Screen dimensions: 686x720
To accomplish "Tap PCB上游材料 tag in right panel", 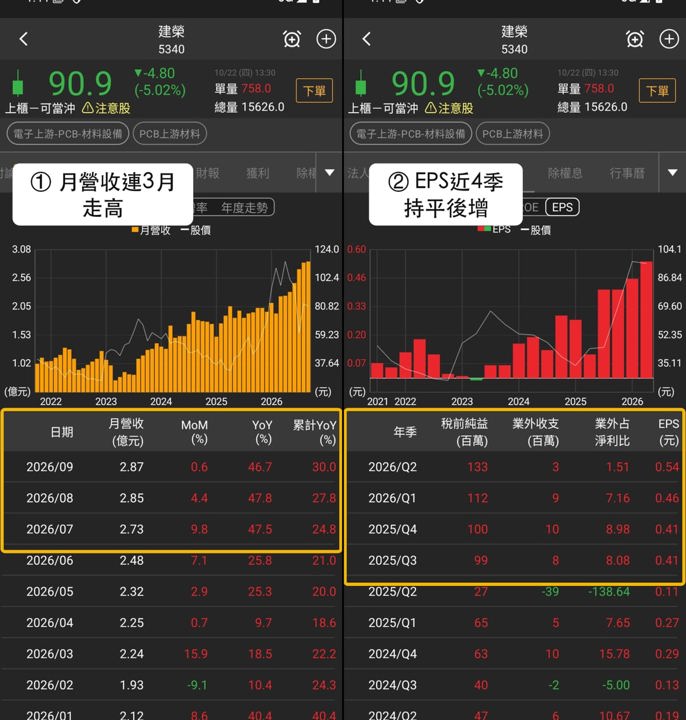I will click(x=513, y=134).
